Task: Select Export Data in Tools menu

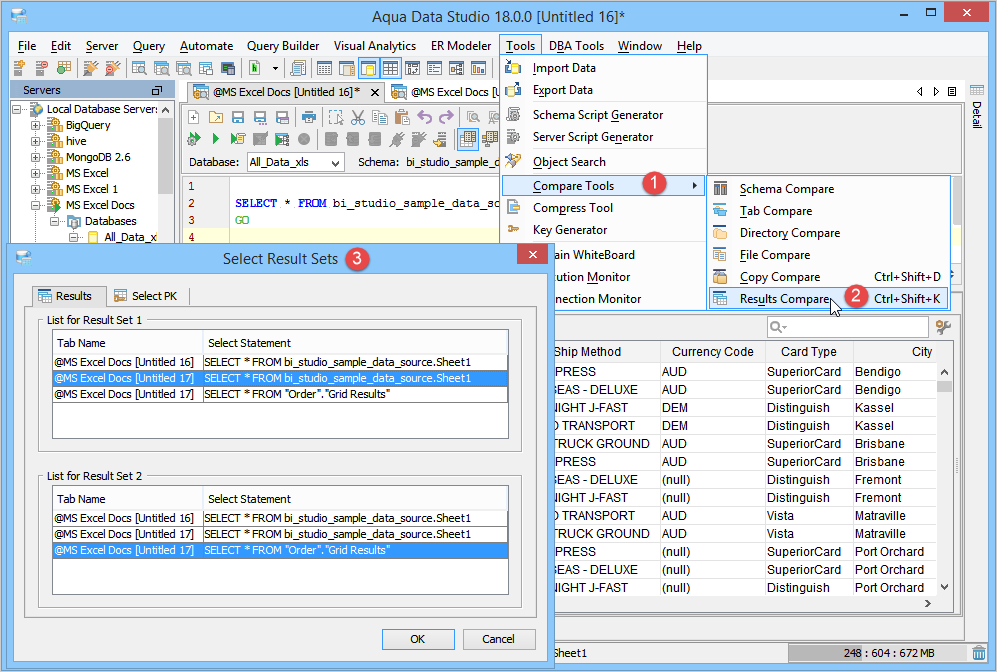Action: (x=562, y=90)
